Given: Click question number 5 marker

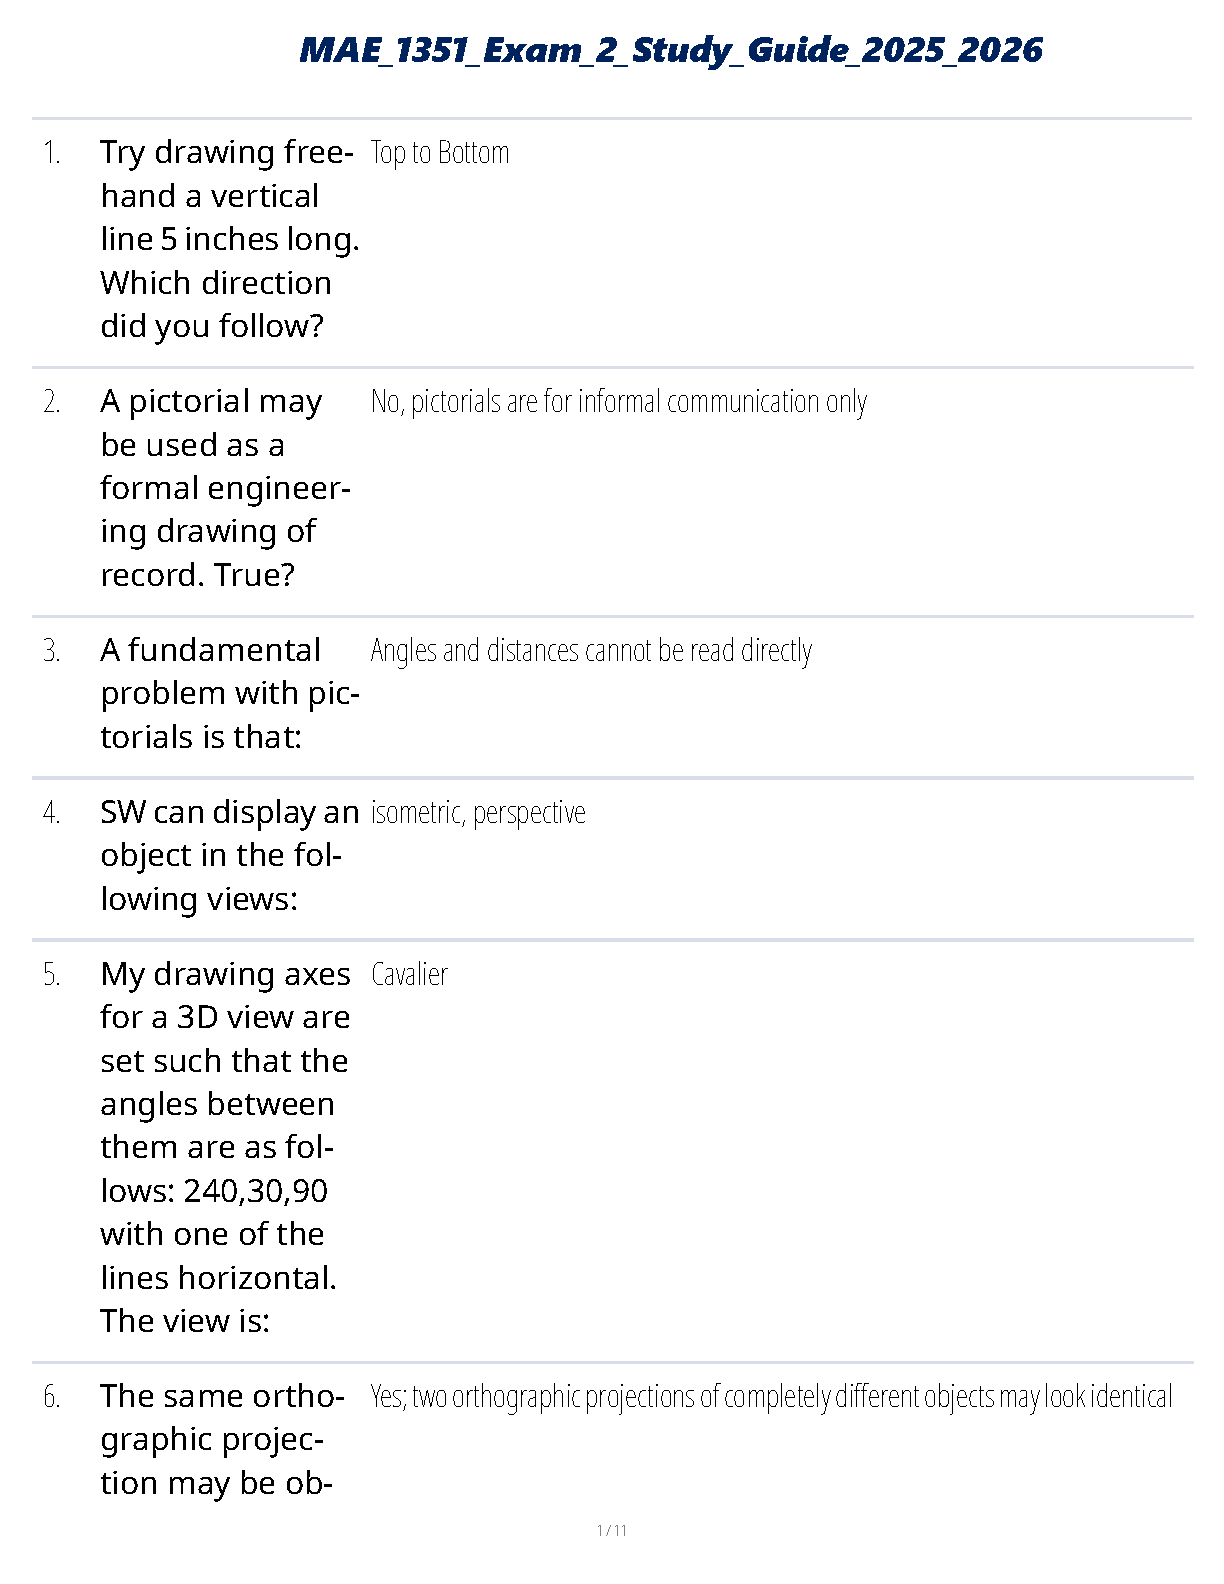Looking at the screenshot, I should pos(52,975).
